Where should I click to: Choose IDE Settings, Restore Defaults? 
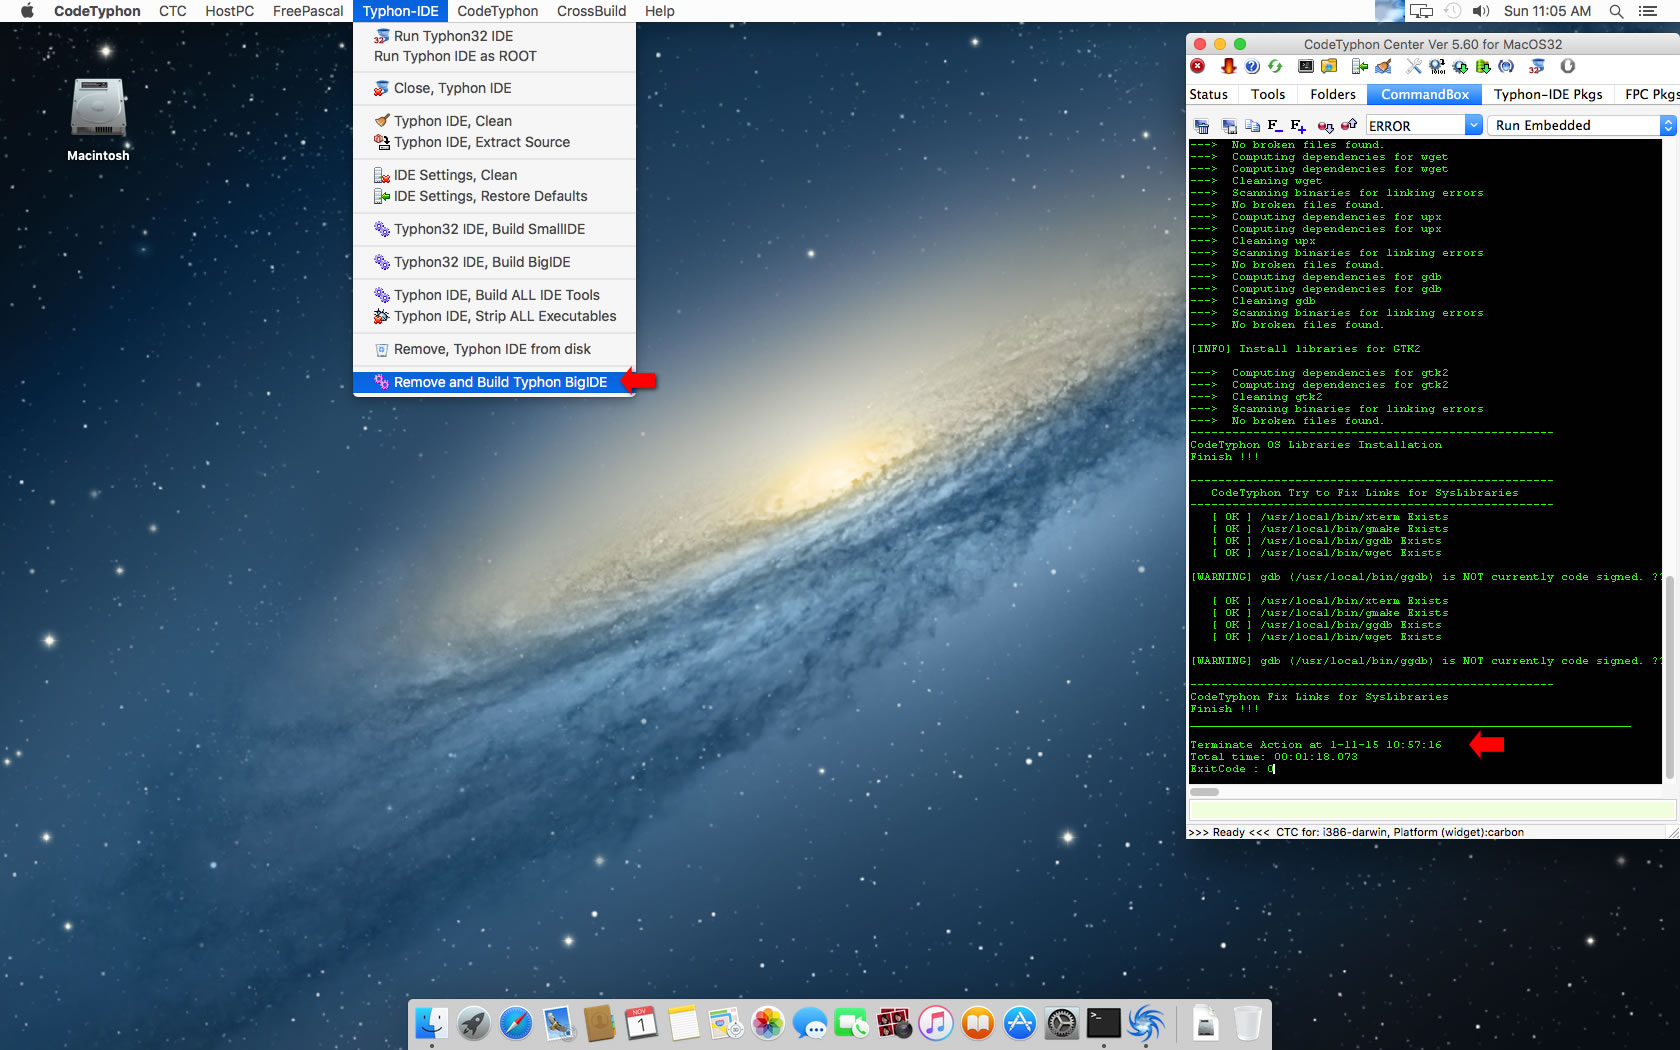(x=494, y=196)
